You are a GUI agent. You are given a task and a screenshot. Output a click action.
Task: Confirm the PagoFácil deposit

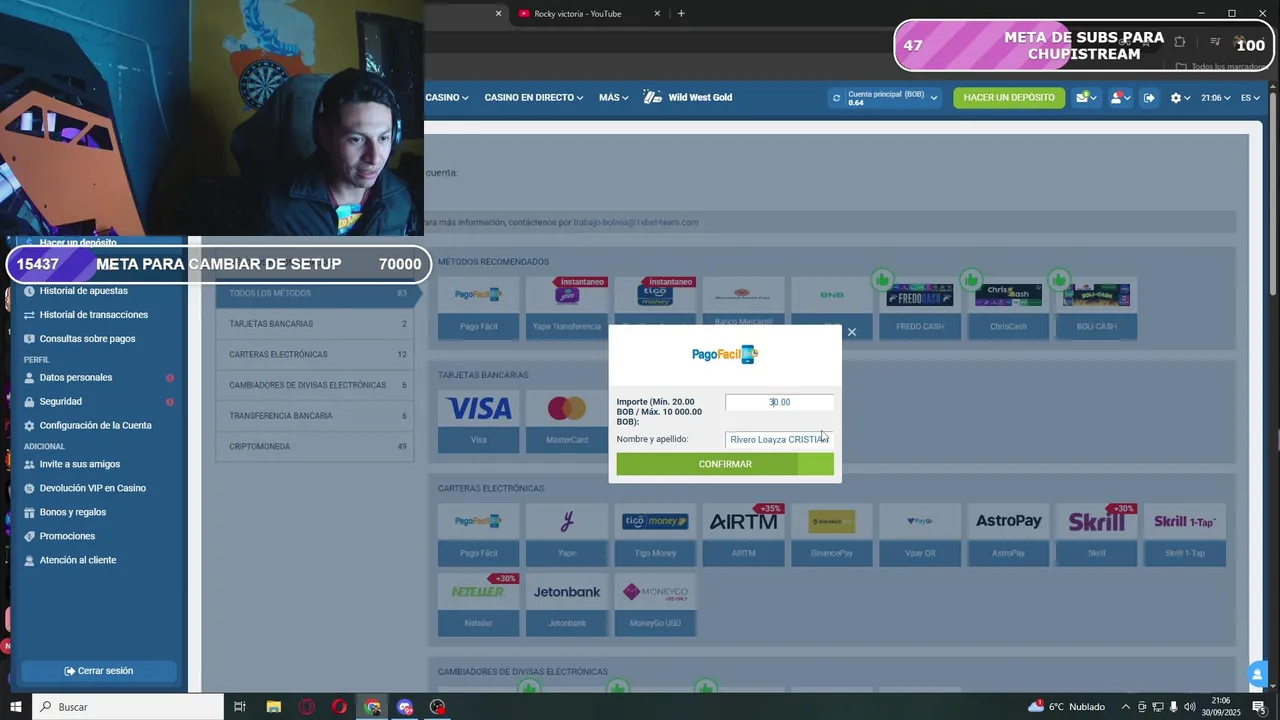coord(725,464)
